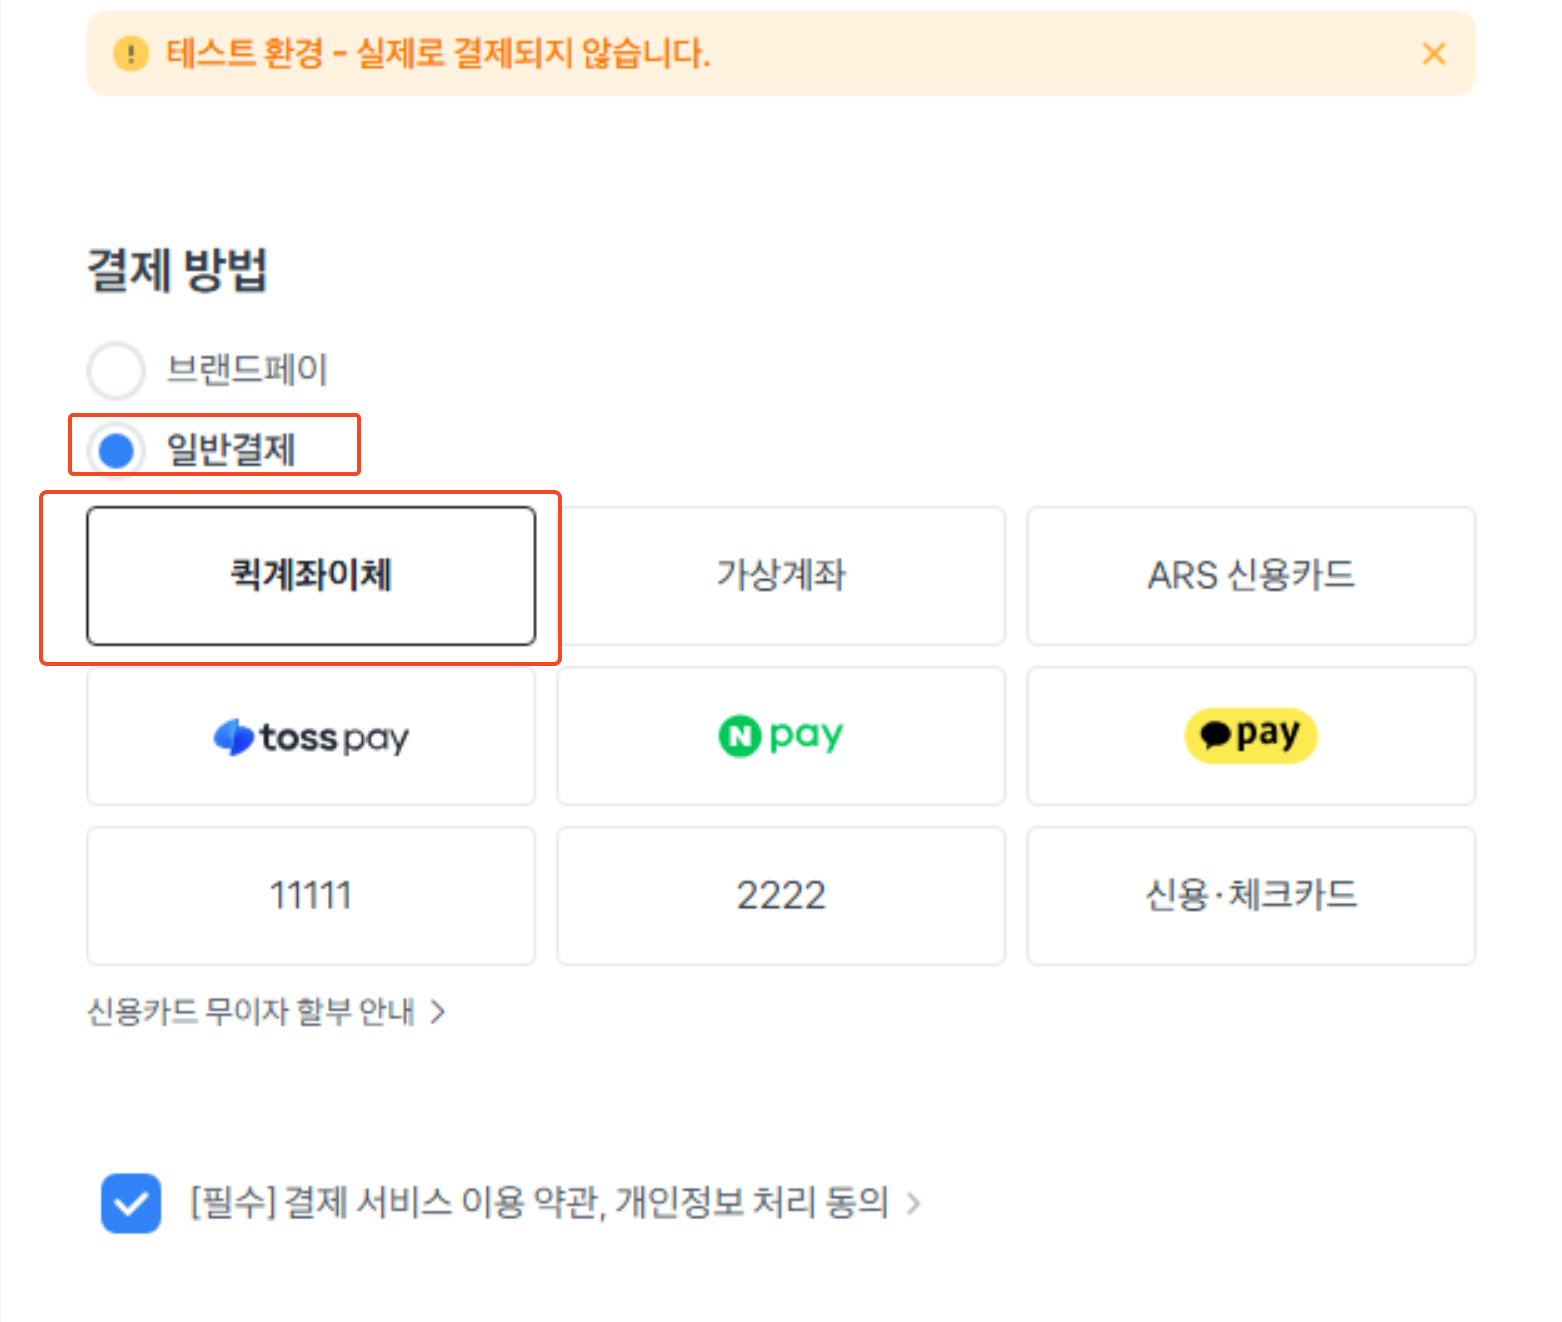Viewport: 1562px width, 1322px height.
Task: Choose 퀵계좌이체 payment method
Action: 311,576
